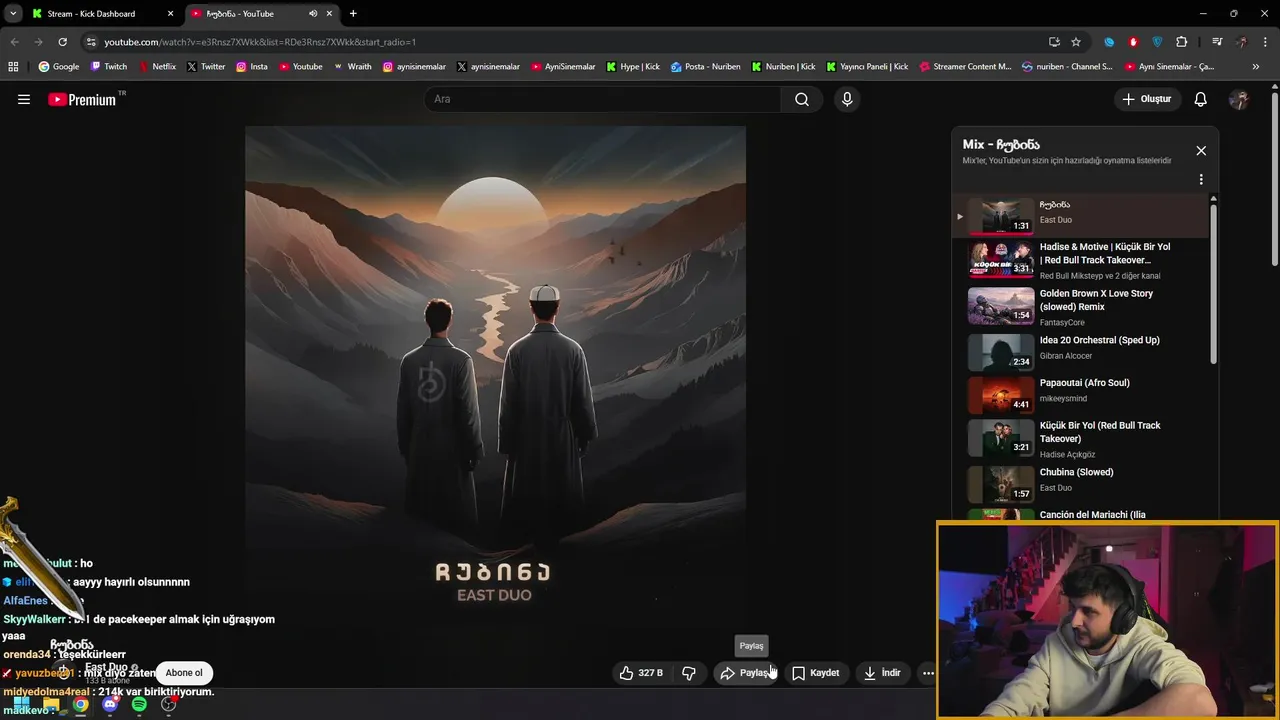Start voice search with microphone icon

tap(847, 99)
